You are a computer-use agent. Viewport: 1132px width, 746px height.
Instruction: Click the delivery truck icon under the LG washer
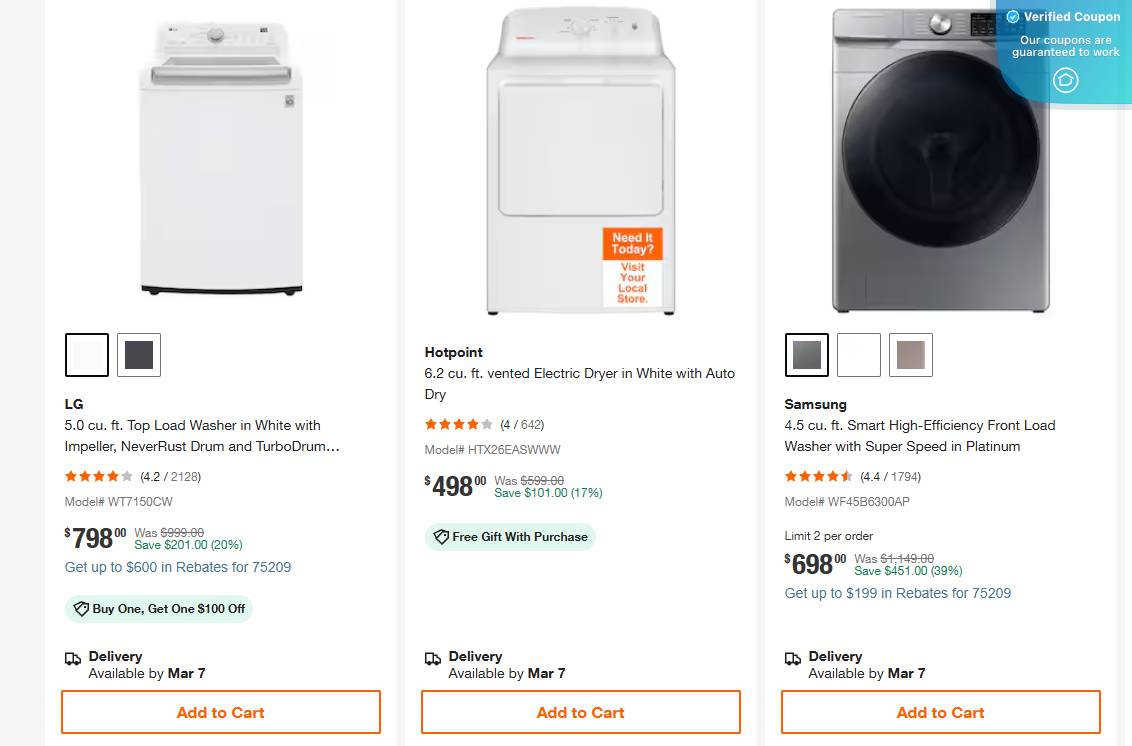[x=73, y=657]
